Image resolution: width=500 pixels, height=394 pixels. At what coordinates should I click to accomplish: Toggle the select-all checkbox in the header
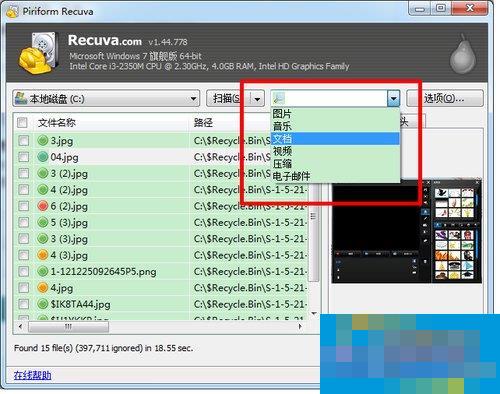tap(22, 123)
